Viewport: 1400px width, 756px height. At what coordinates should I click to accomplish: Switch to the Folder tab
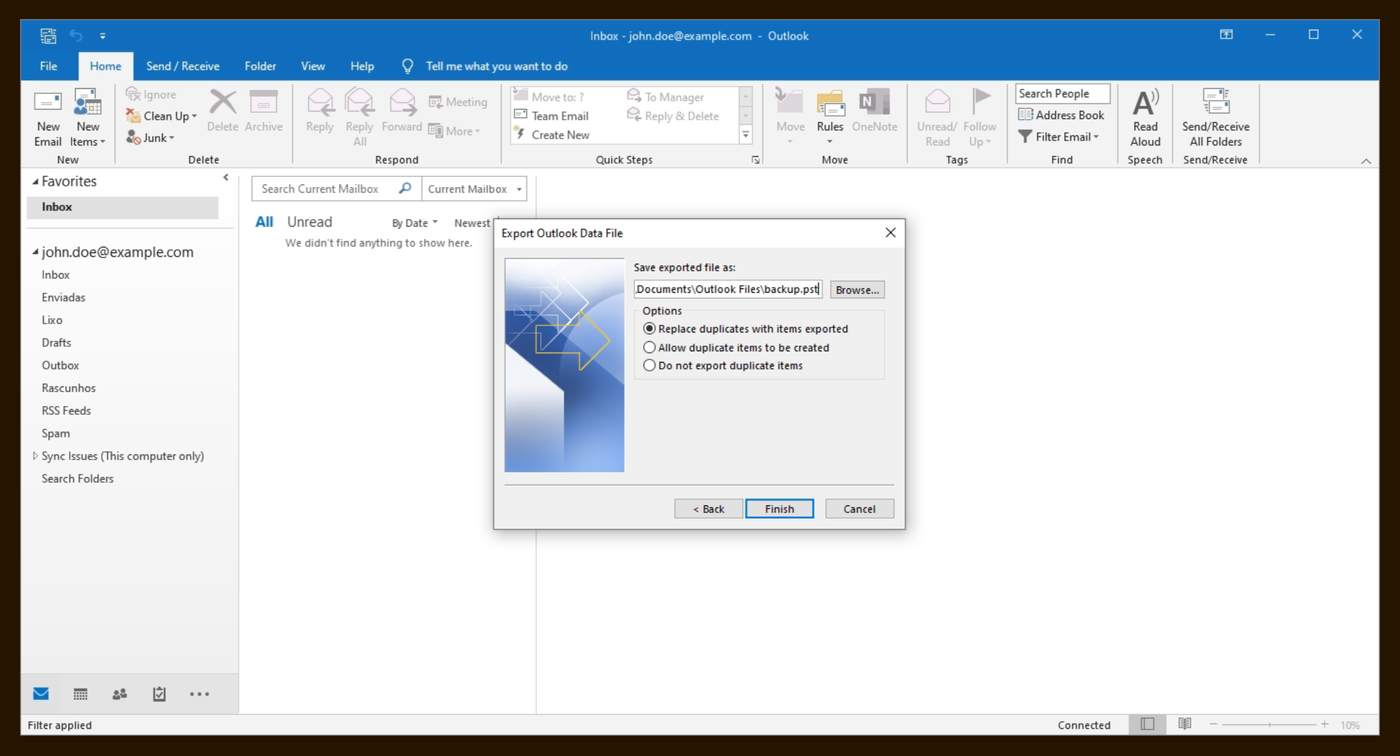(260, 66)
